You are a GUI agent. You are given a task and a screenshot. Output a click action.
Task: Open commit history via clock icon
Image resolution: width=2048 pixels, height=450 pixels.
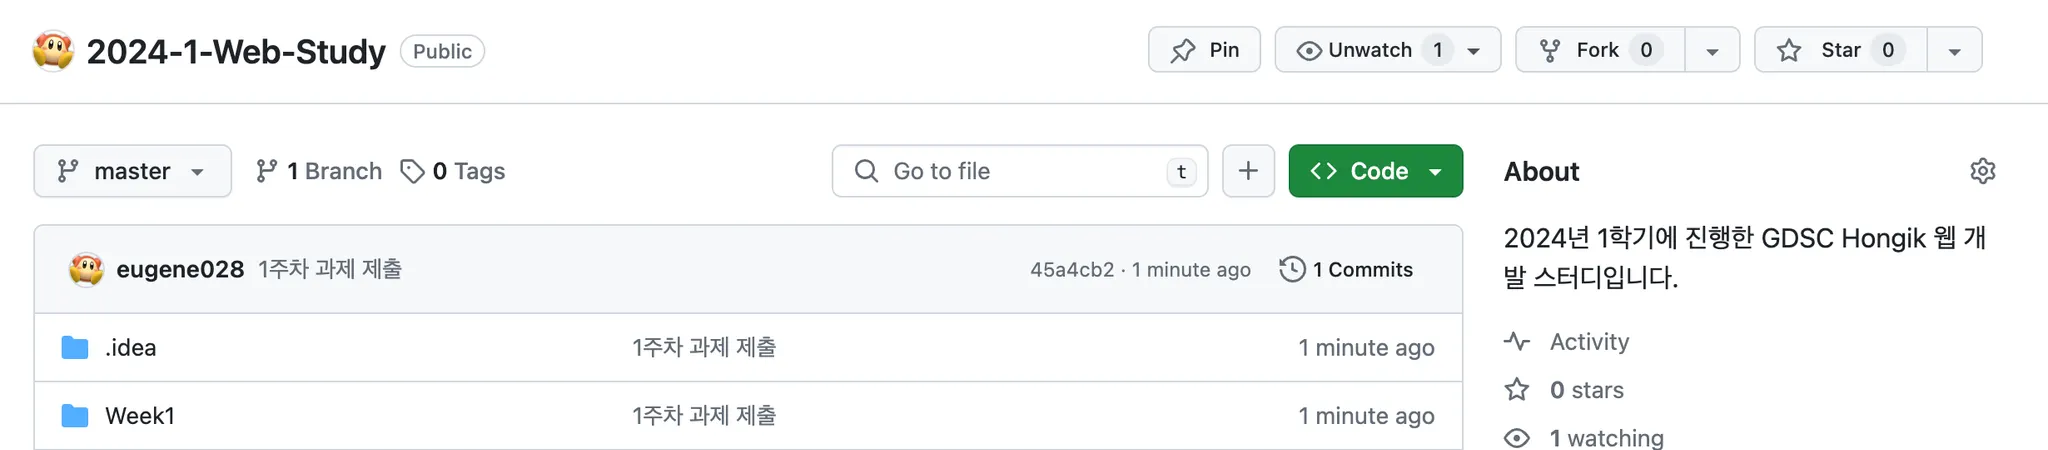pos(1293,269)
